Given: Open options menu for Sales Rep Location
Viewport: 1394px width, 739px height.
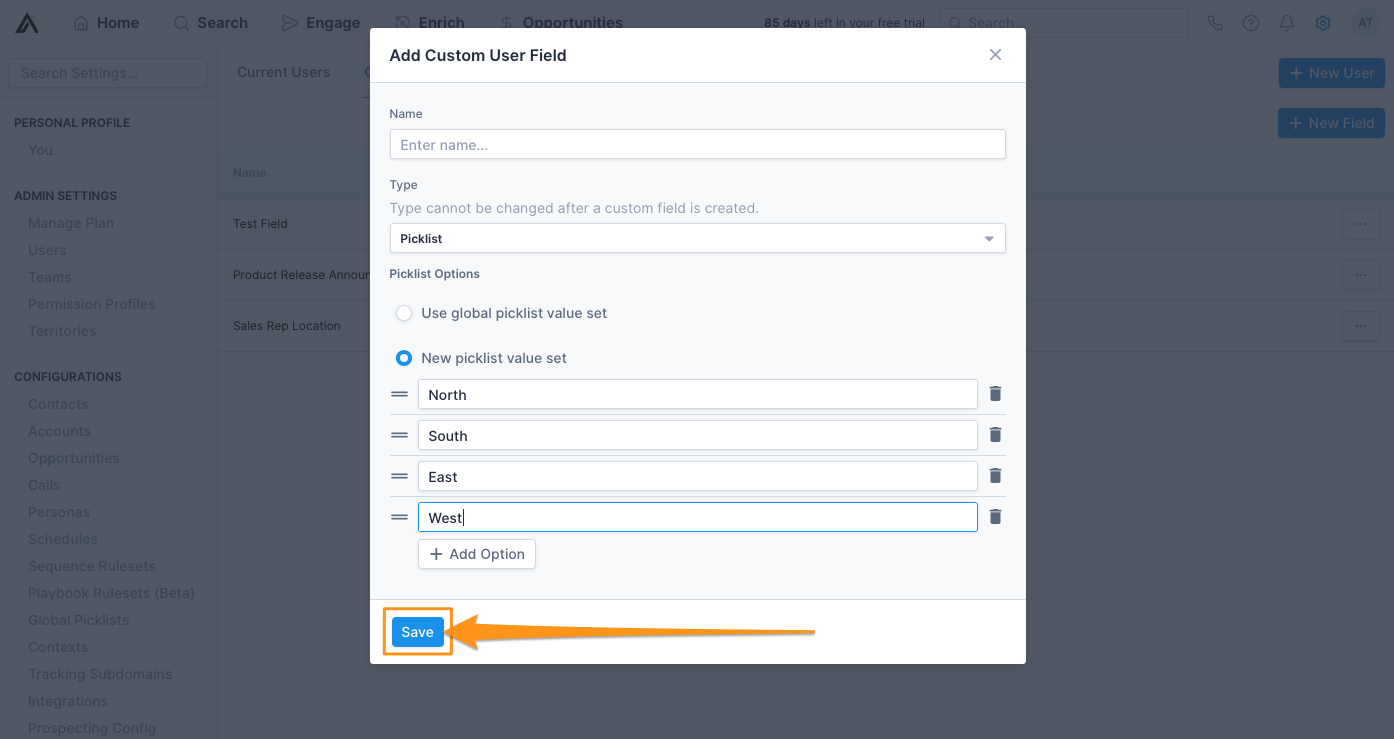Looking at the screenshot, I should click(x=1360, y=326).
